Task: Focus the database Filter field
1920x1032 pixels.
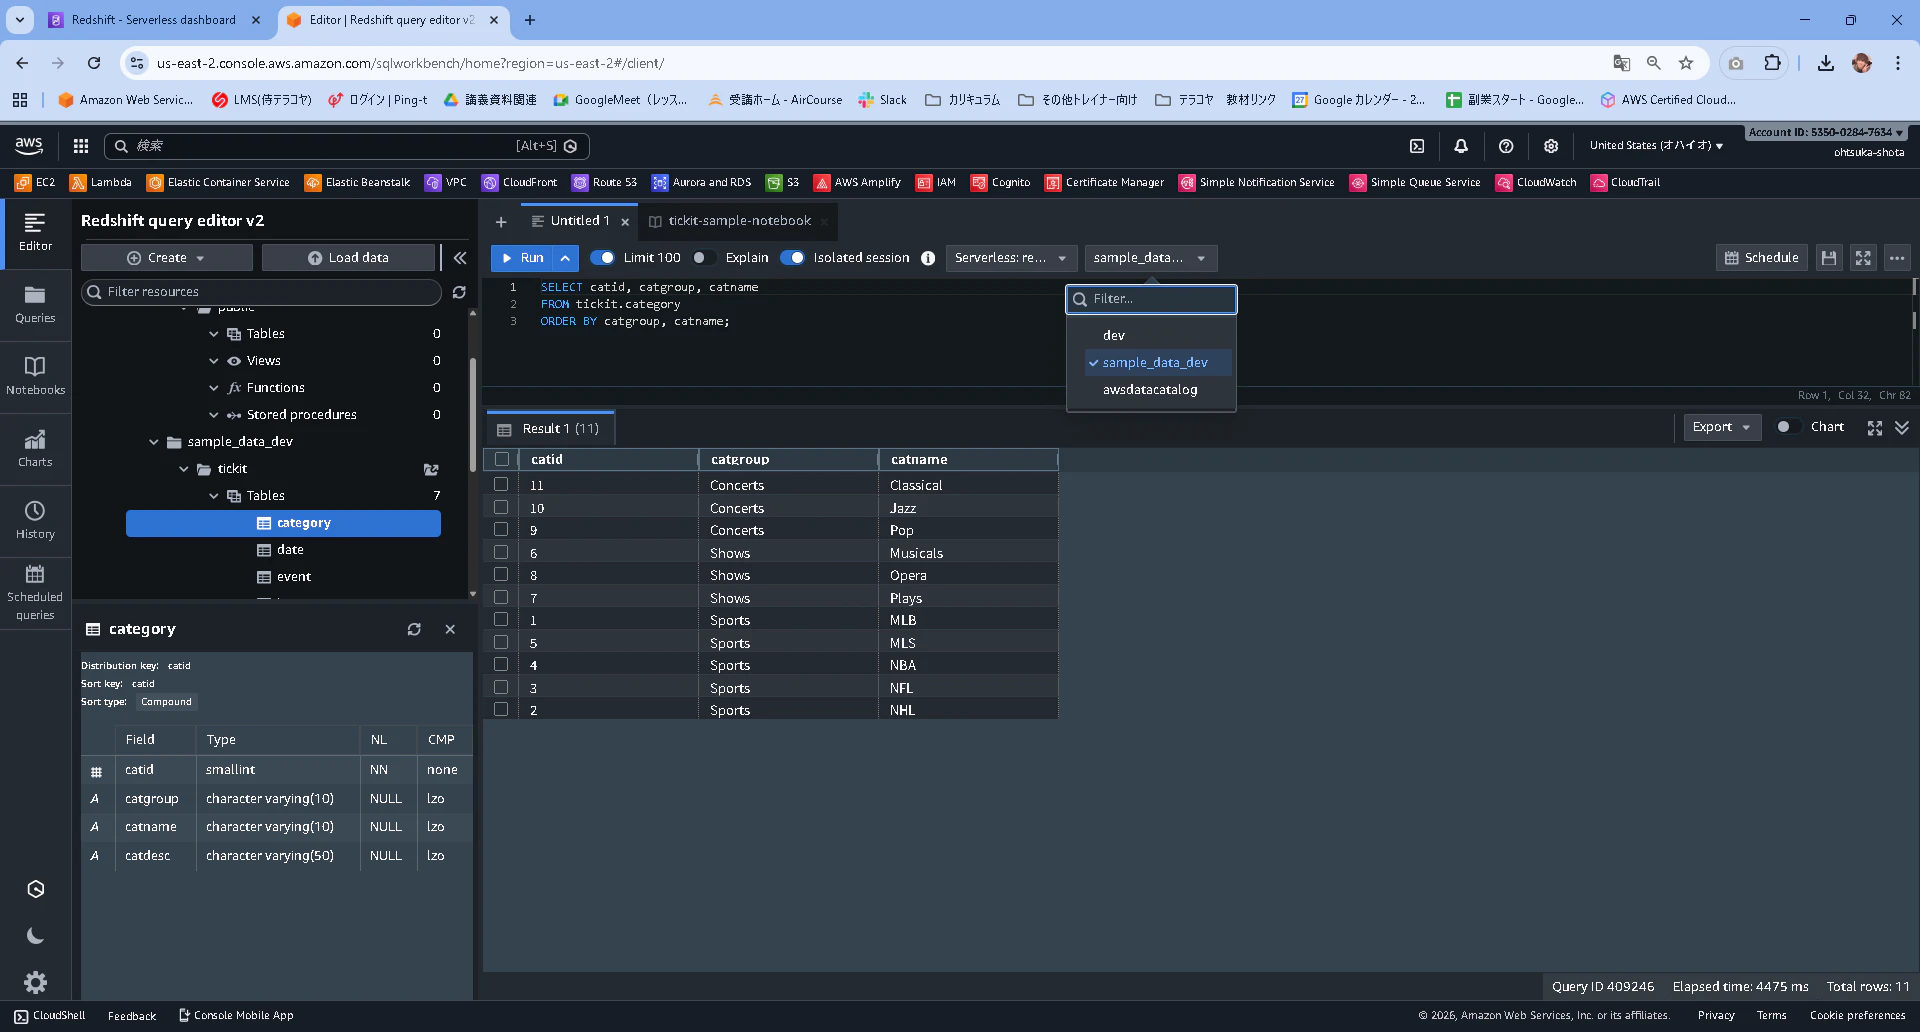Action: 1151,299
